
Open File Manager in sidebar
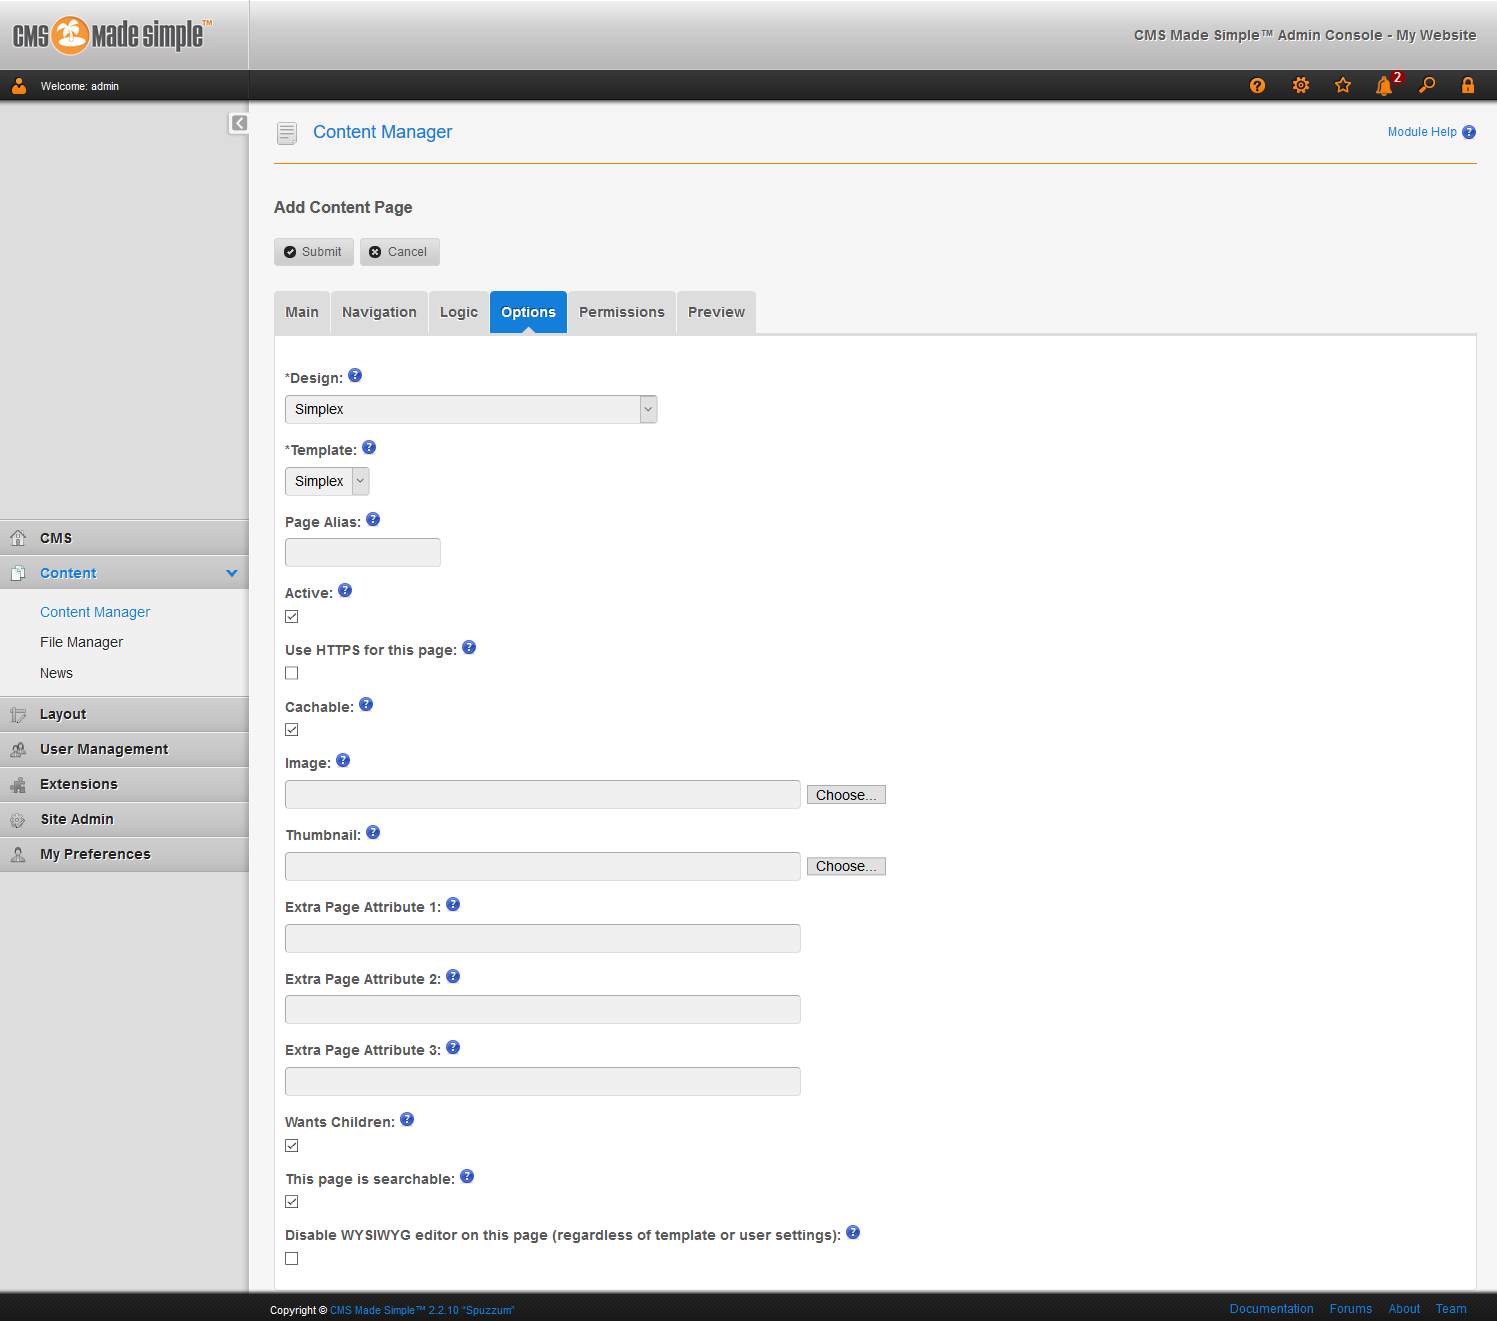point(82,642)
